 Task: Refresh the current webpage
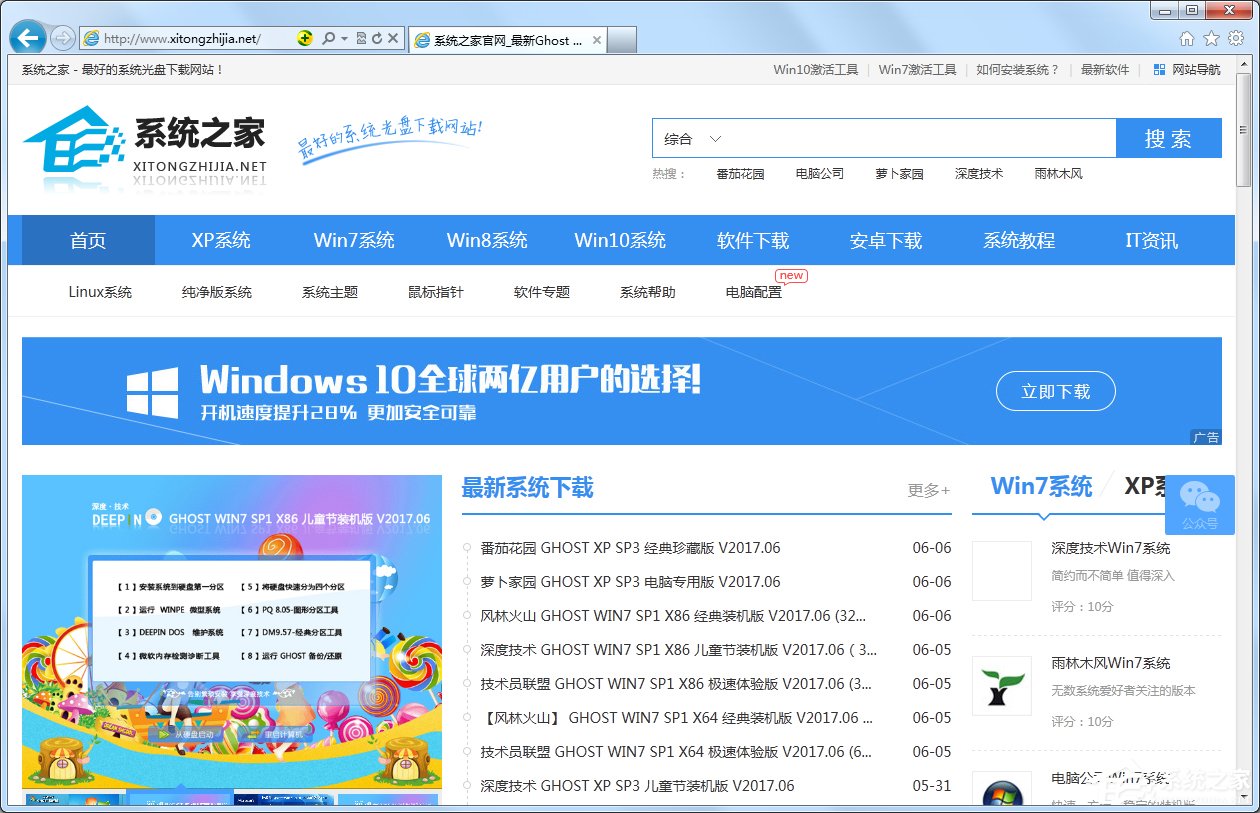point(375,37)
